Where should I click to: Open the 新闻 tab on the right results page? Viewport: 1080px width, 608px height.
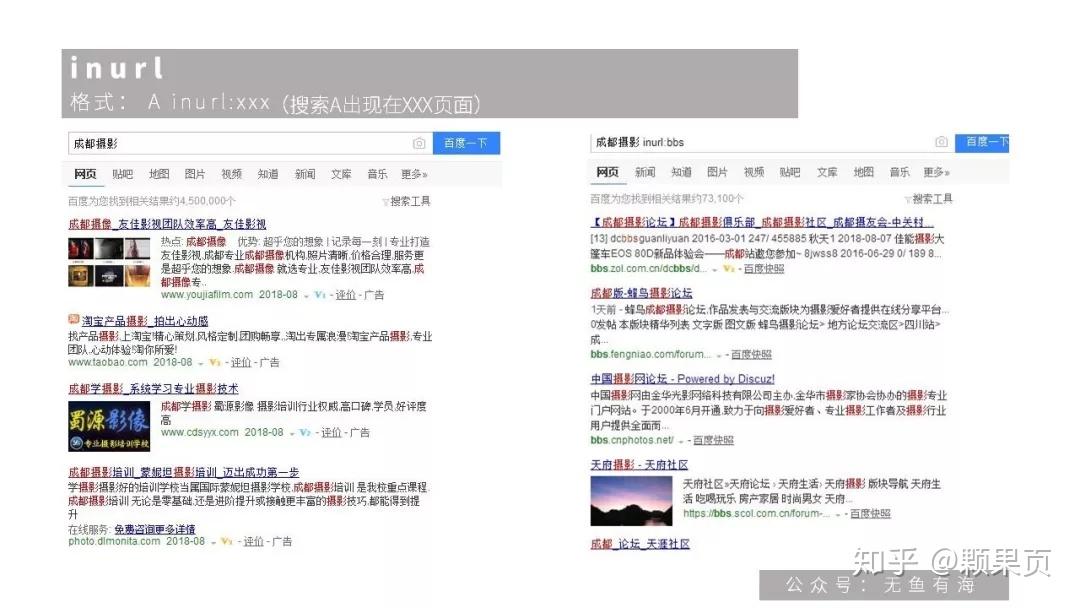coord(644,171)
